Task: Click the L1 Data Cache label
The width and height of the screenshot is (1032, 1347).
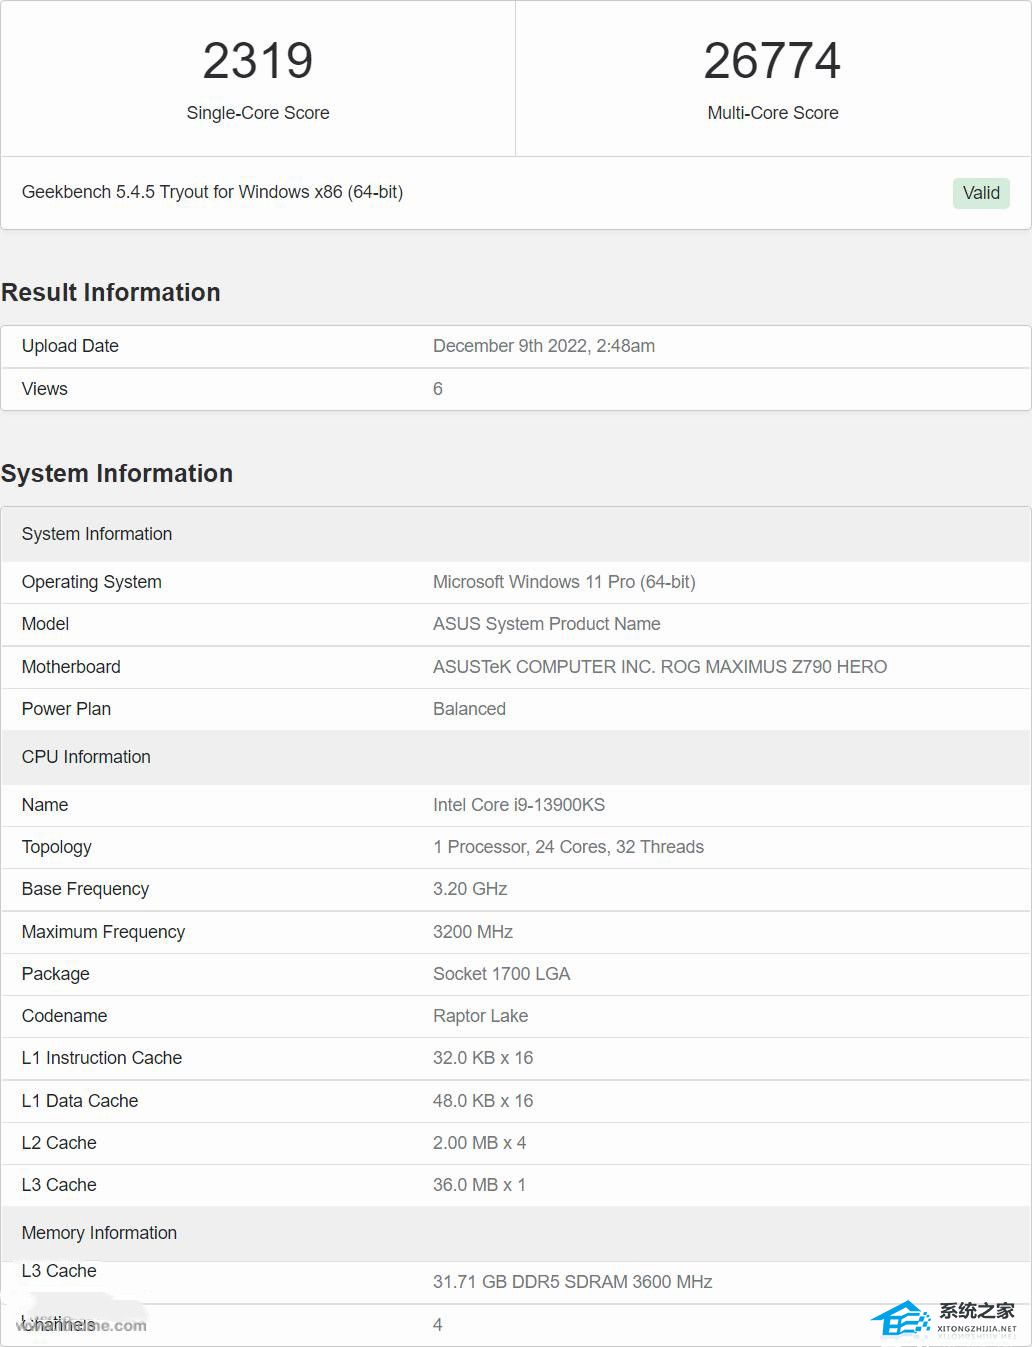Action: tap(80, 1101)
